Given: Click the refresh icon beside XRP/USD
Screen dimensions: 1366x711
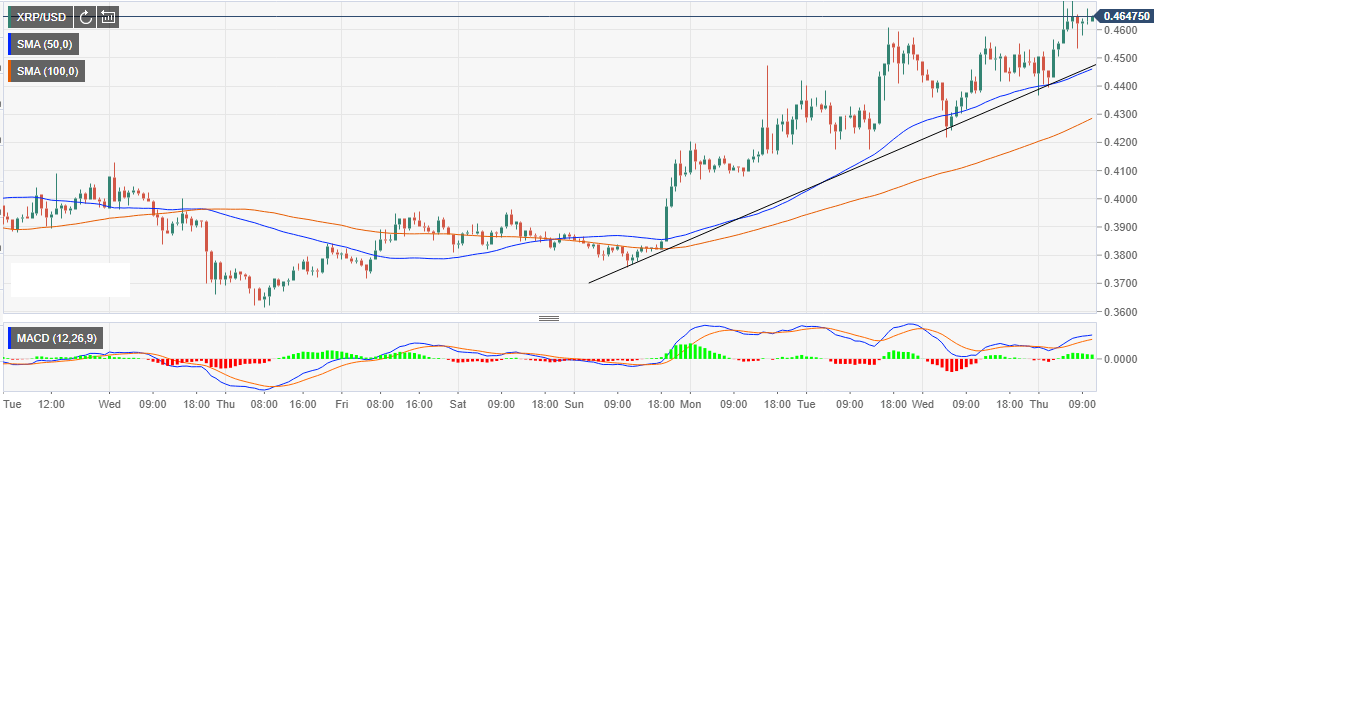Looking at the screenshot, I should point(85,17).
